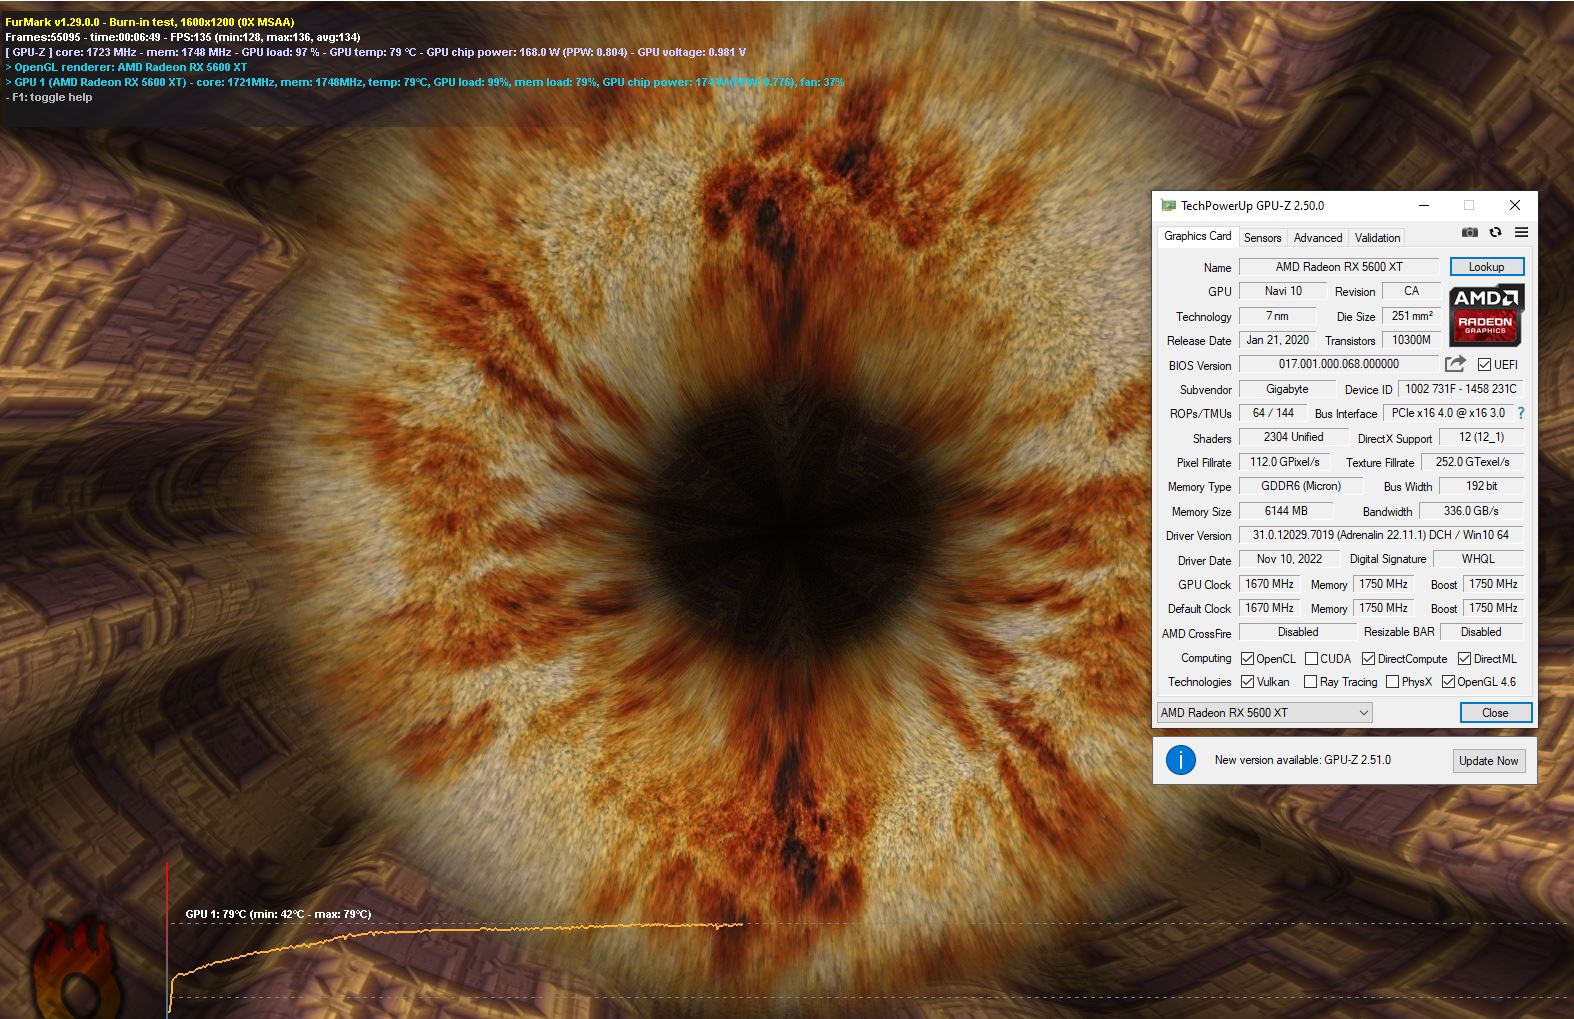Open the Advanced tab
1574x1019 pixels.
click(1317, 238)
